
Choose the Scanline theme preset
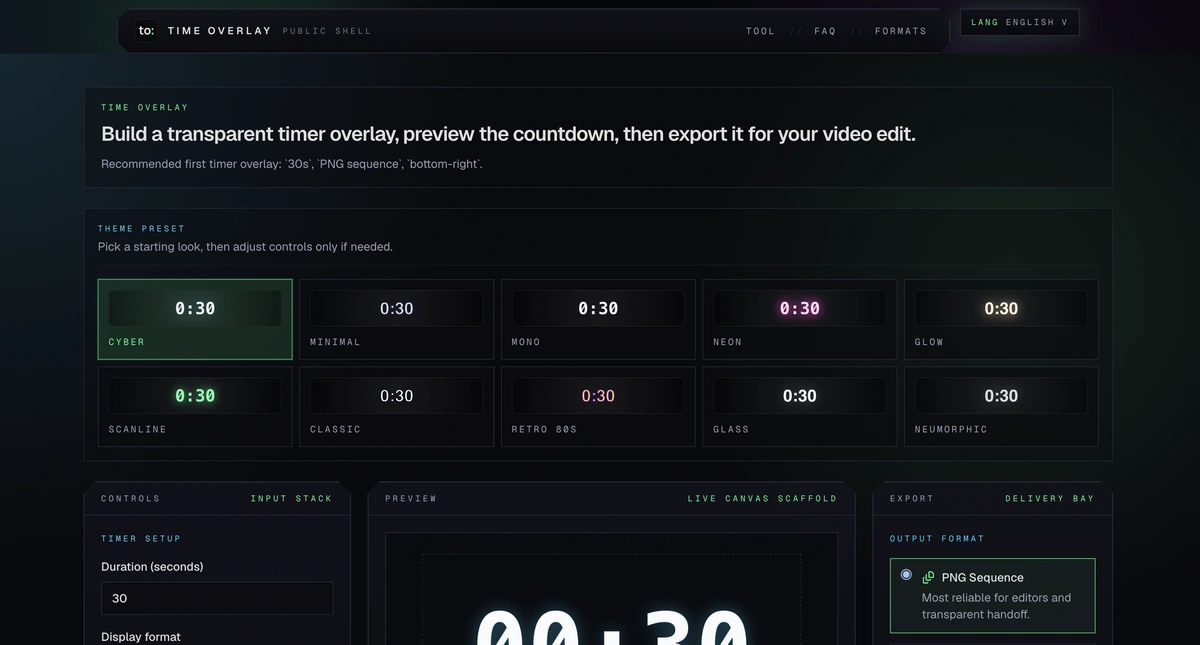point(195,407)
